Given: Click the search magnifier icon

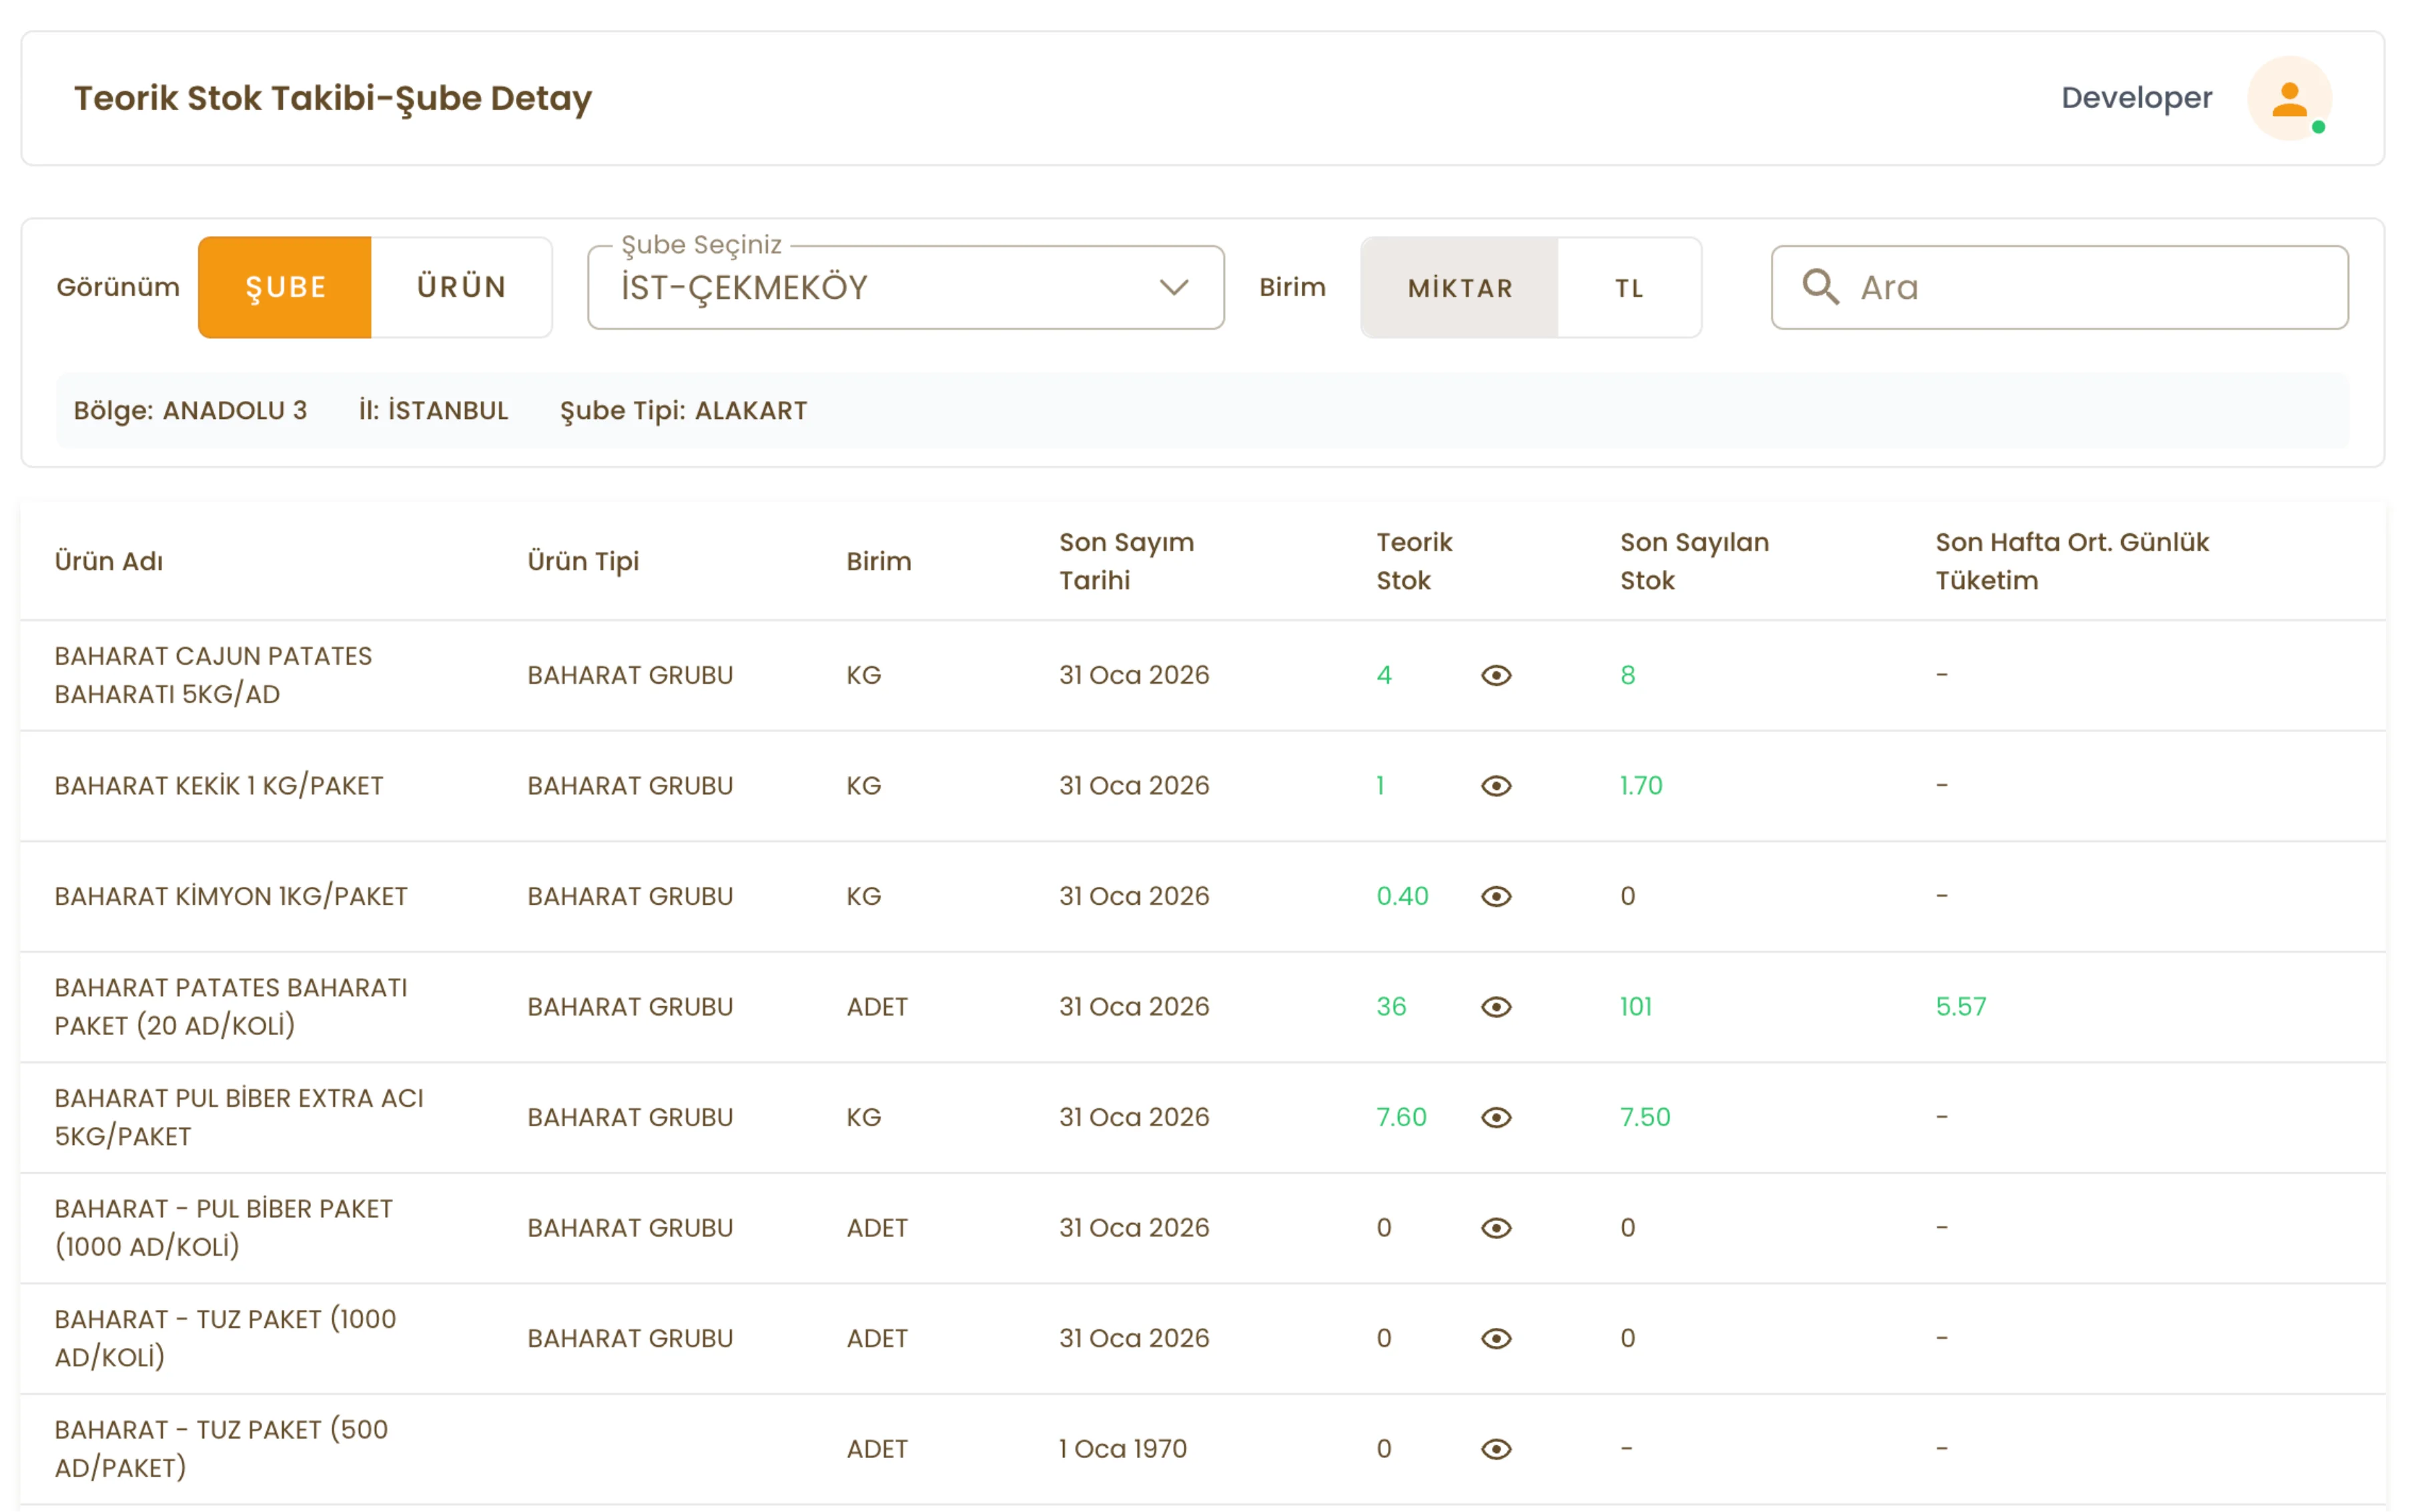Looking at the screenshot, I should tap(1819, 287).
